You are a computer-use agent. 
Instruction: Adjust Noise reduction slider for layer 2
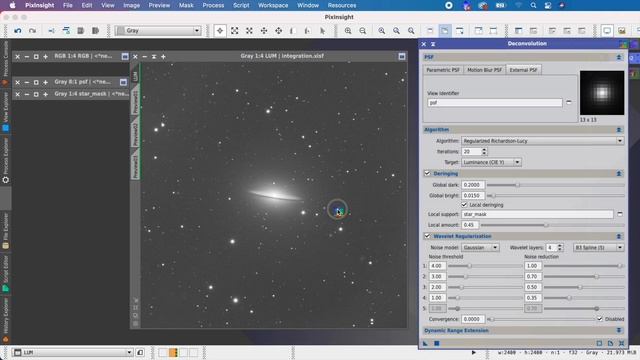[584, 276]
